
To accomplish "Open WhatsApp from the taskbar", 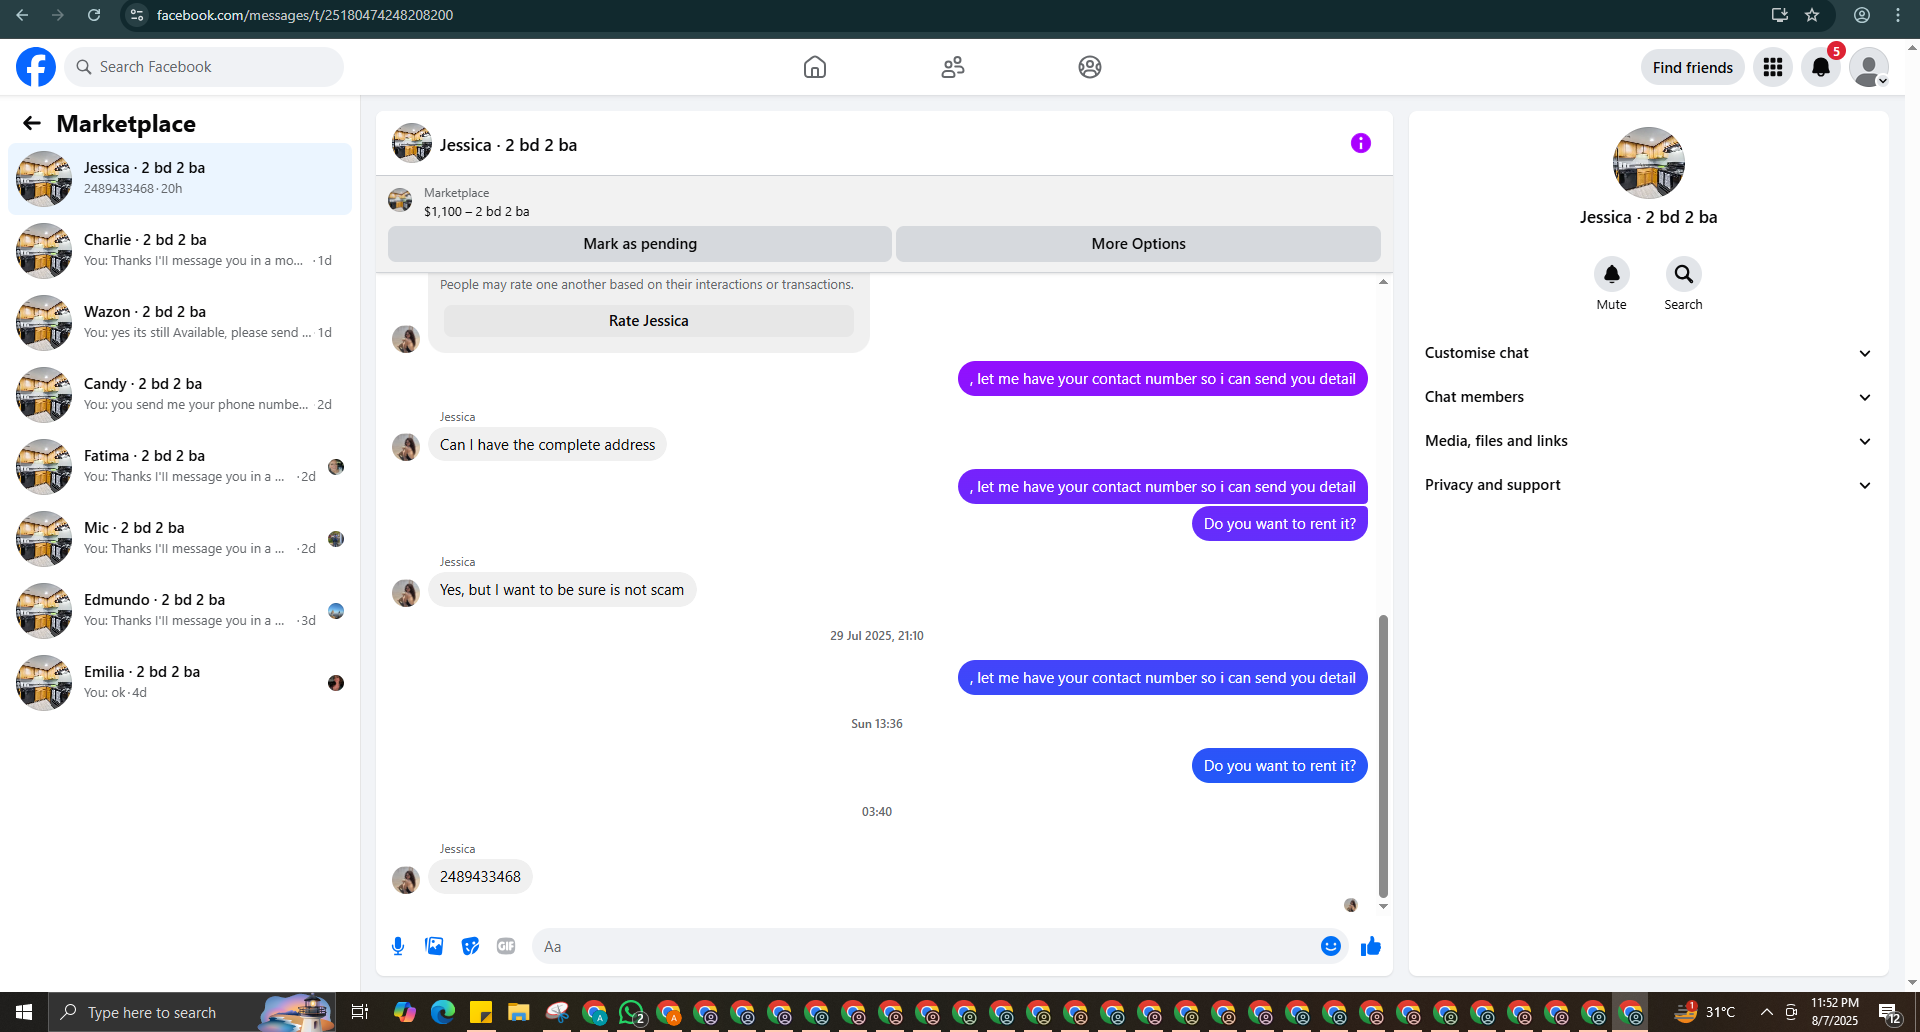I will 632,1012.
